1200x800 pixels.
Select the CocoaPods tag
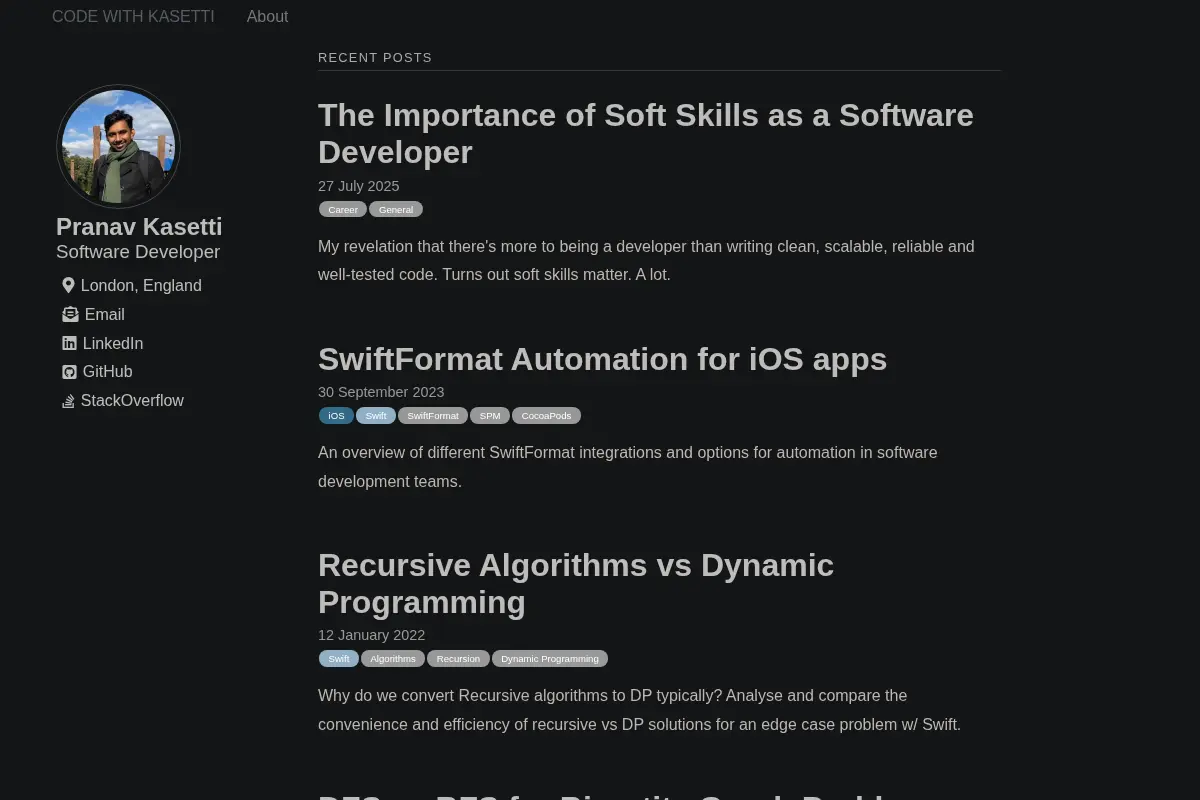click(546, 415)
